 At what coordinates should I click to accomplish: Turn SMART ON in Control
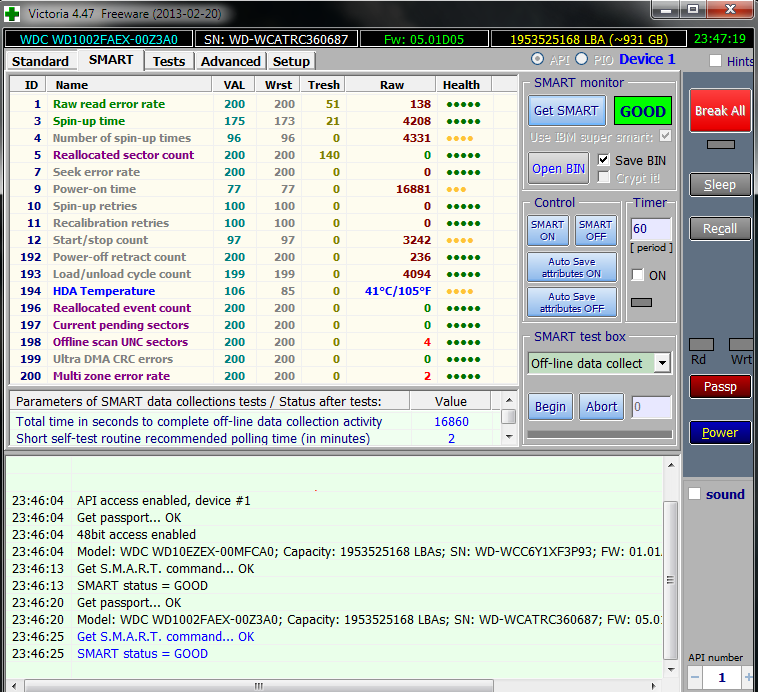547,231
